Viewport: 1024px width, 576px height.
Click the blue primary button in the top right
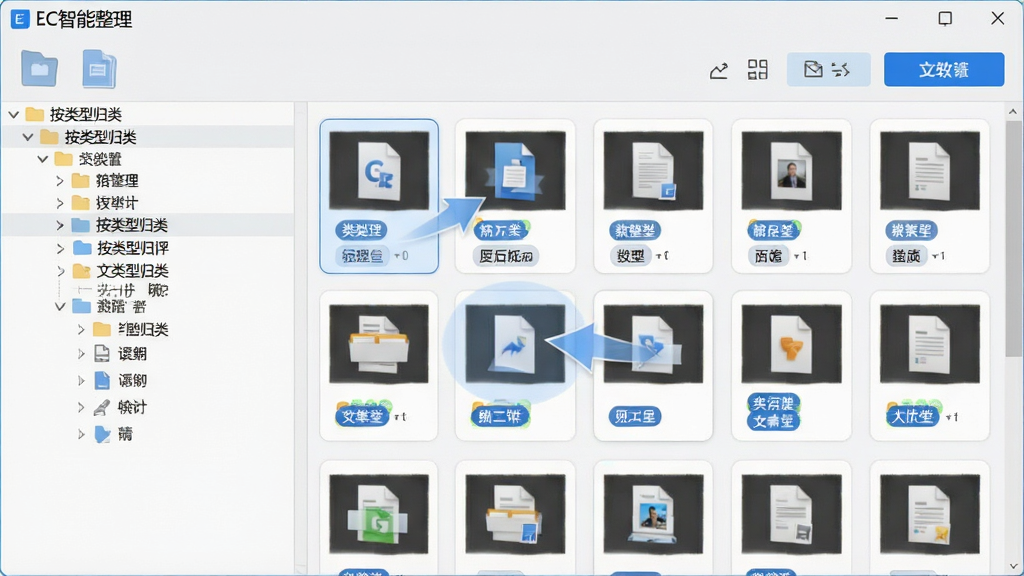point(944,69)
